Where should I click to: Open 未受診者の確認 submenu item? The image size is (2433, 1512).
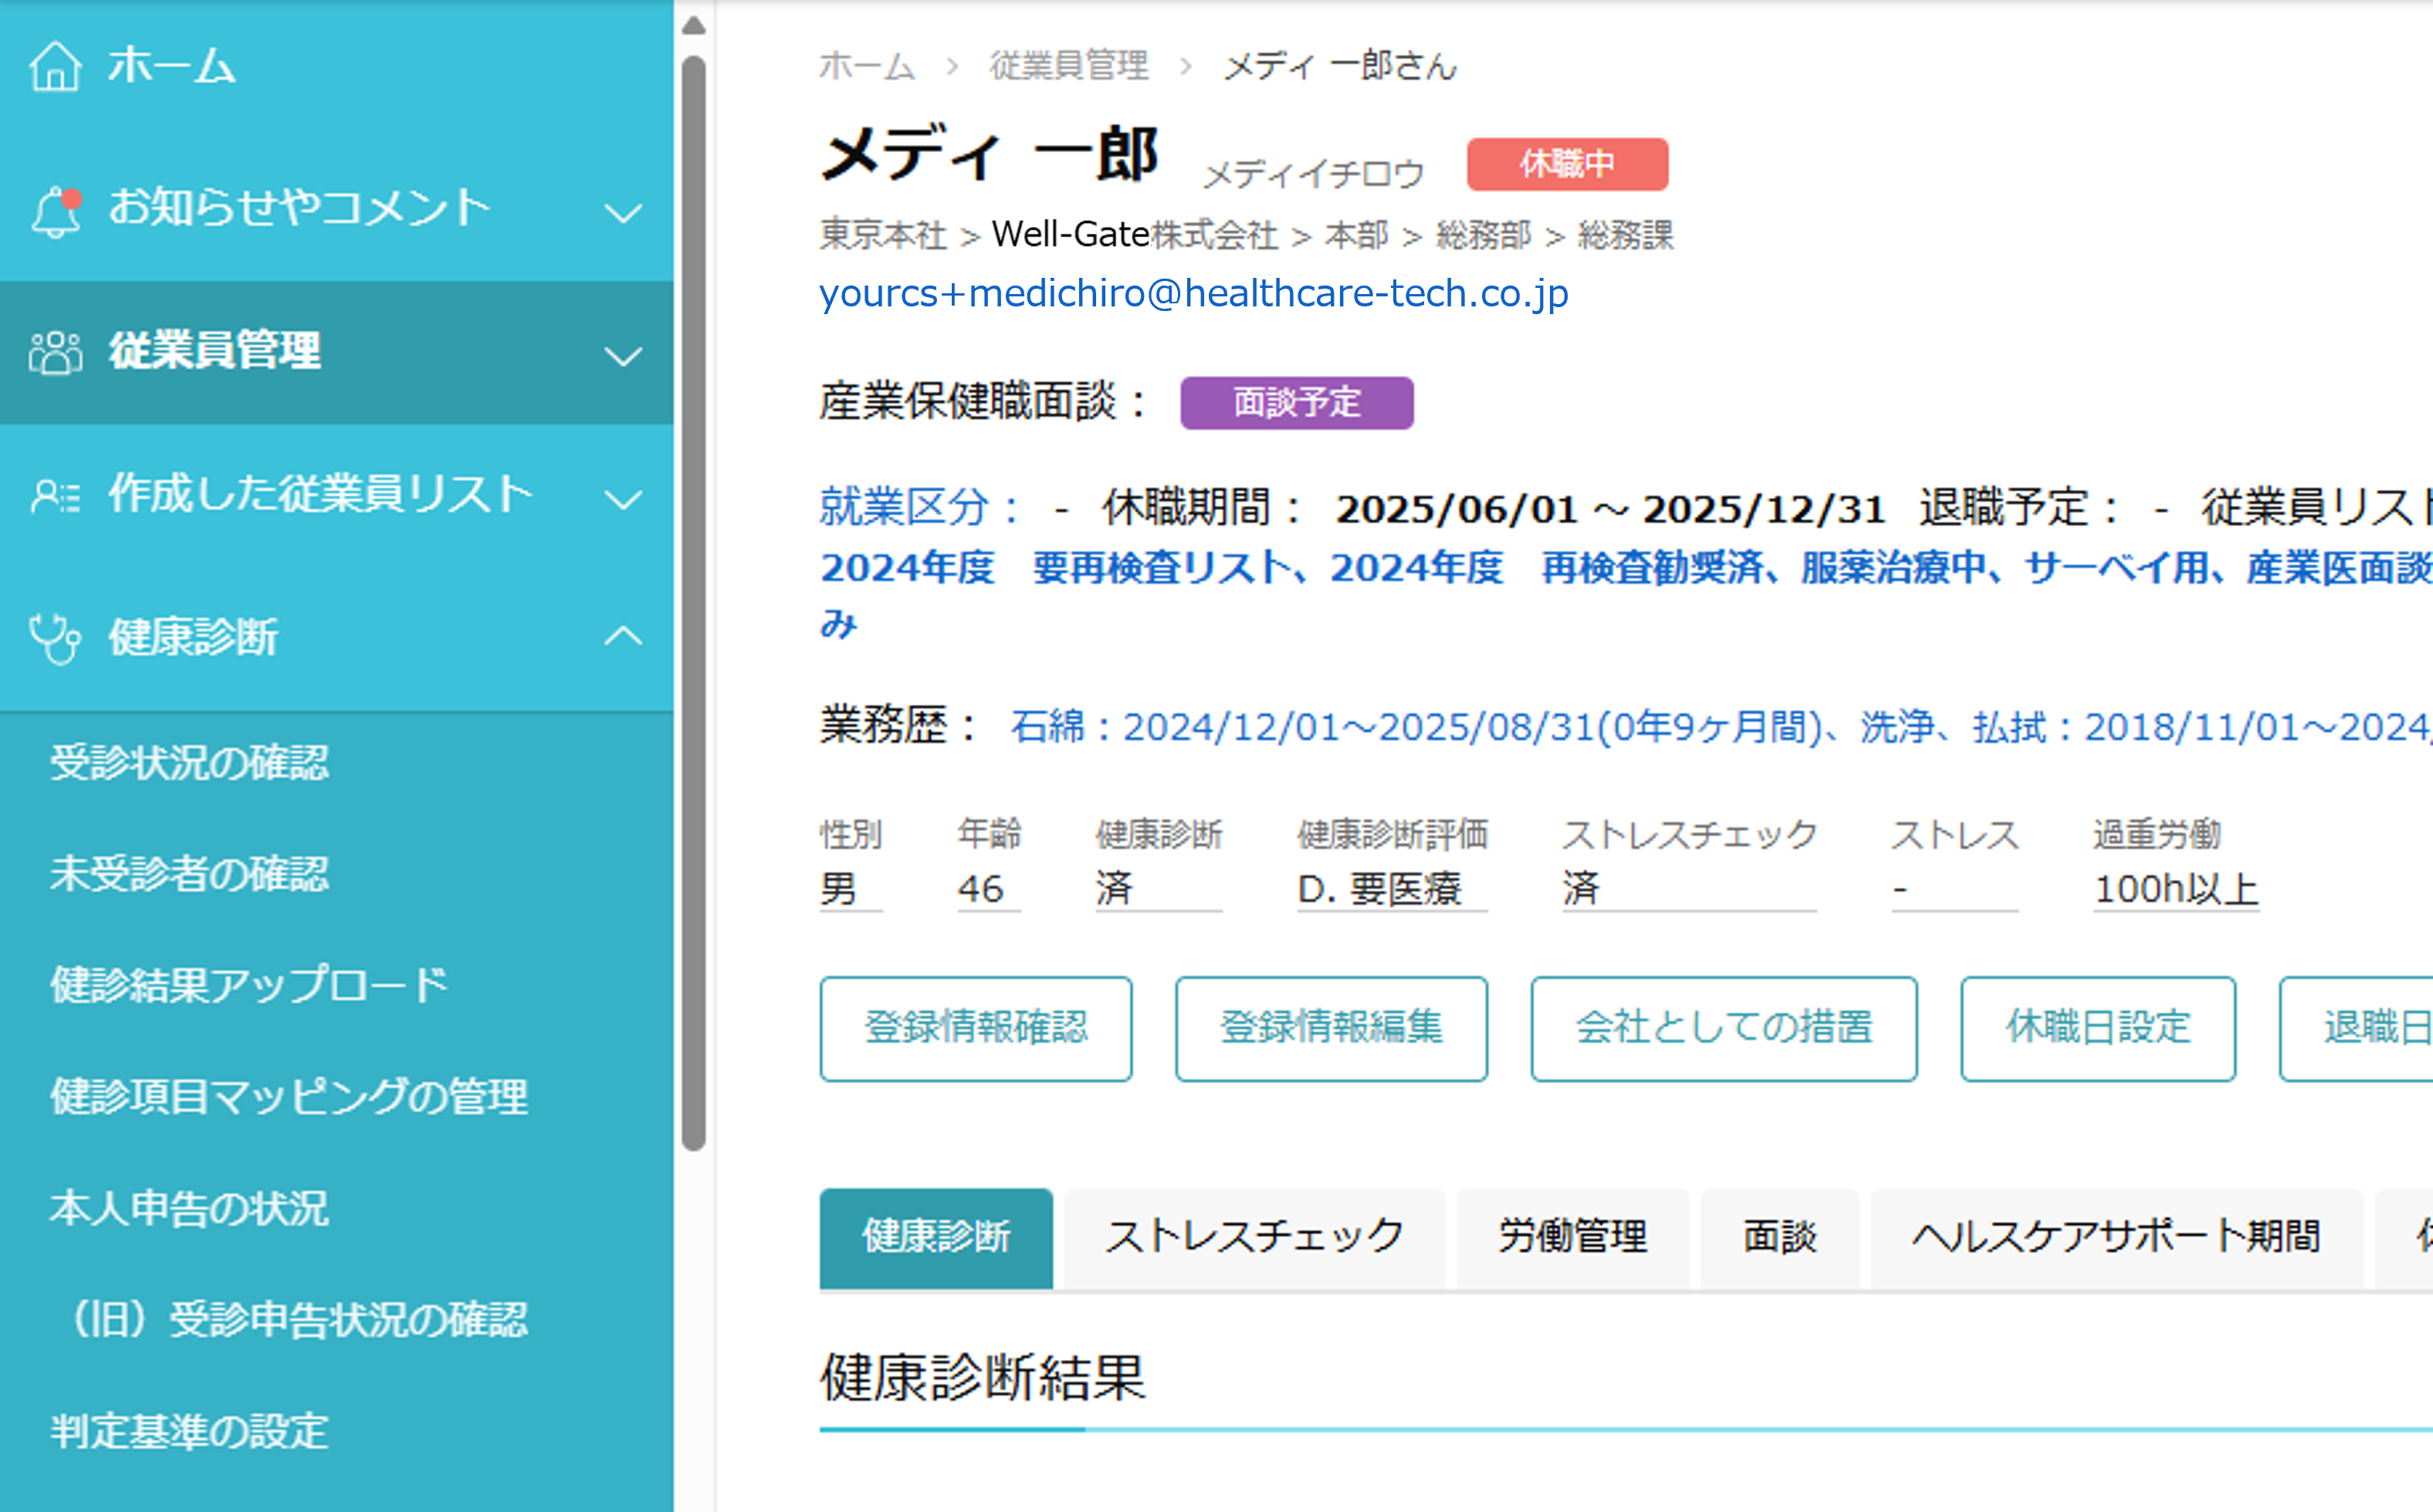[x=190, y=874]
